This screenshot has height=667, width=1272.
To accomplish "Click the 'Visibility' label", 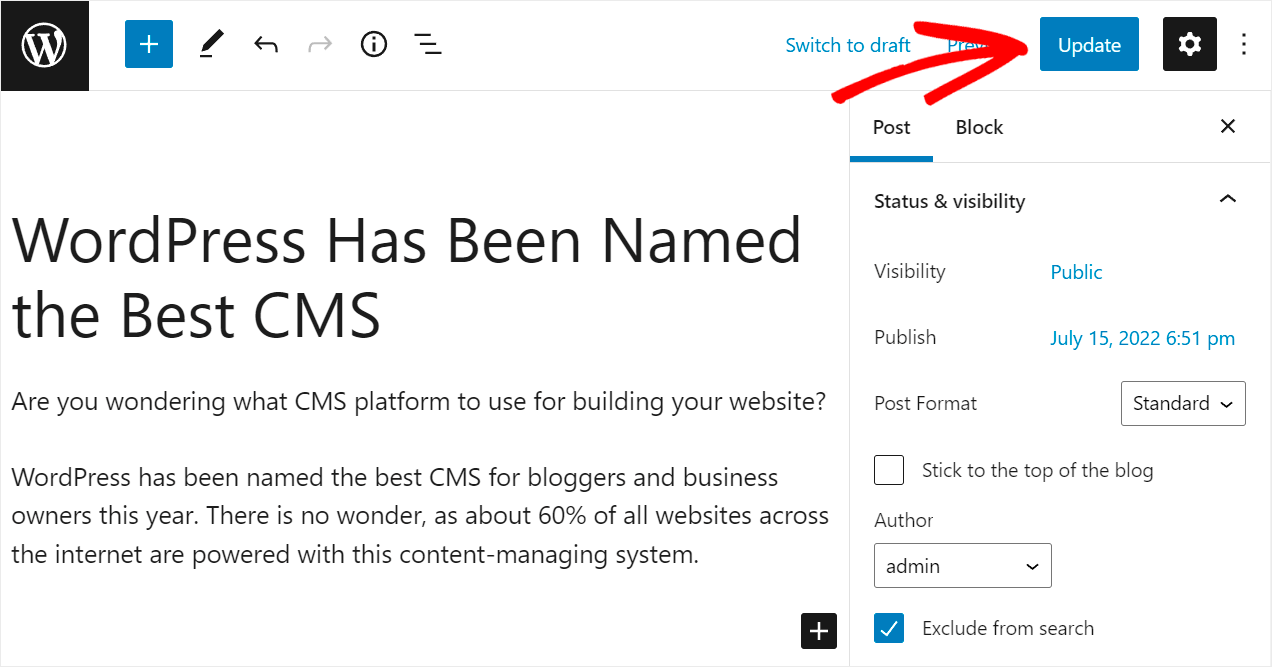I will click(x=909, y=271).
